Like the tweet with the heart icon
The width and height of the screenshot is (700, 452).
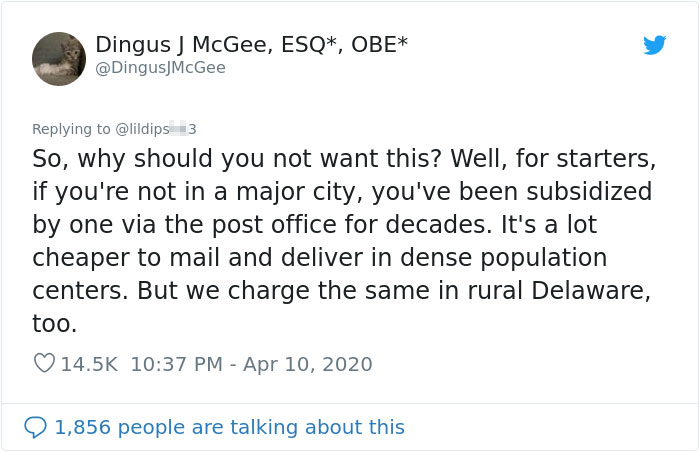44,364
